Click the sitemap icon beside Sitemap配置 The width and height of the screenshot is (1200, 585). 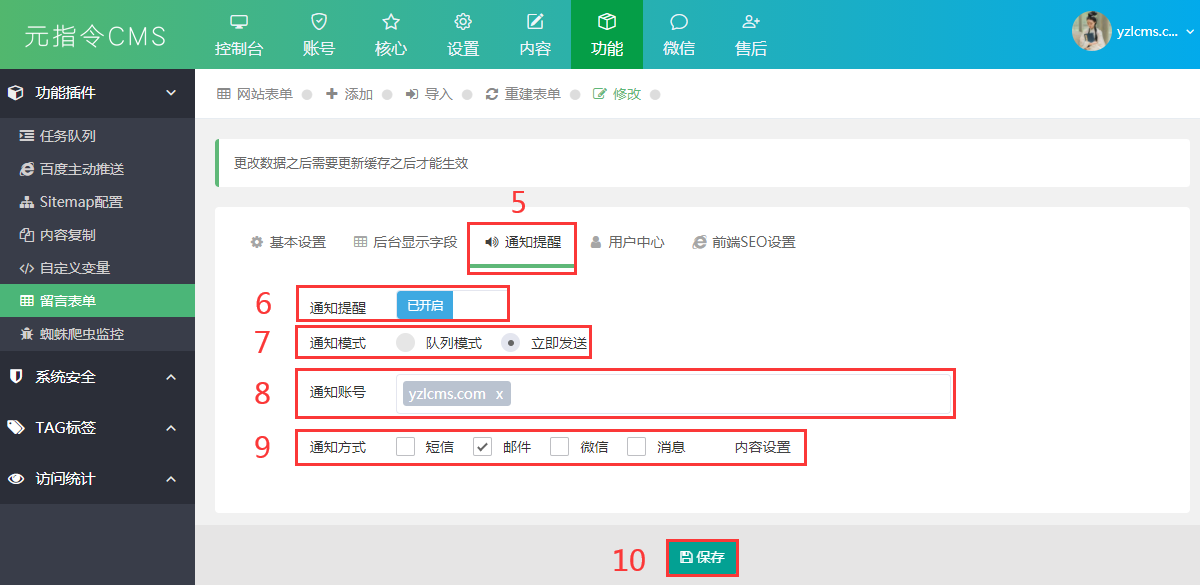pos(27,202)
